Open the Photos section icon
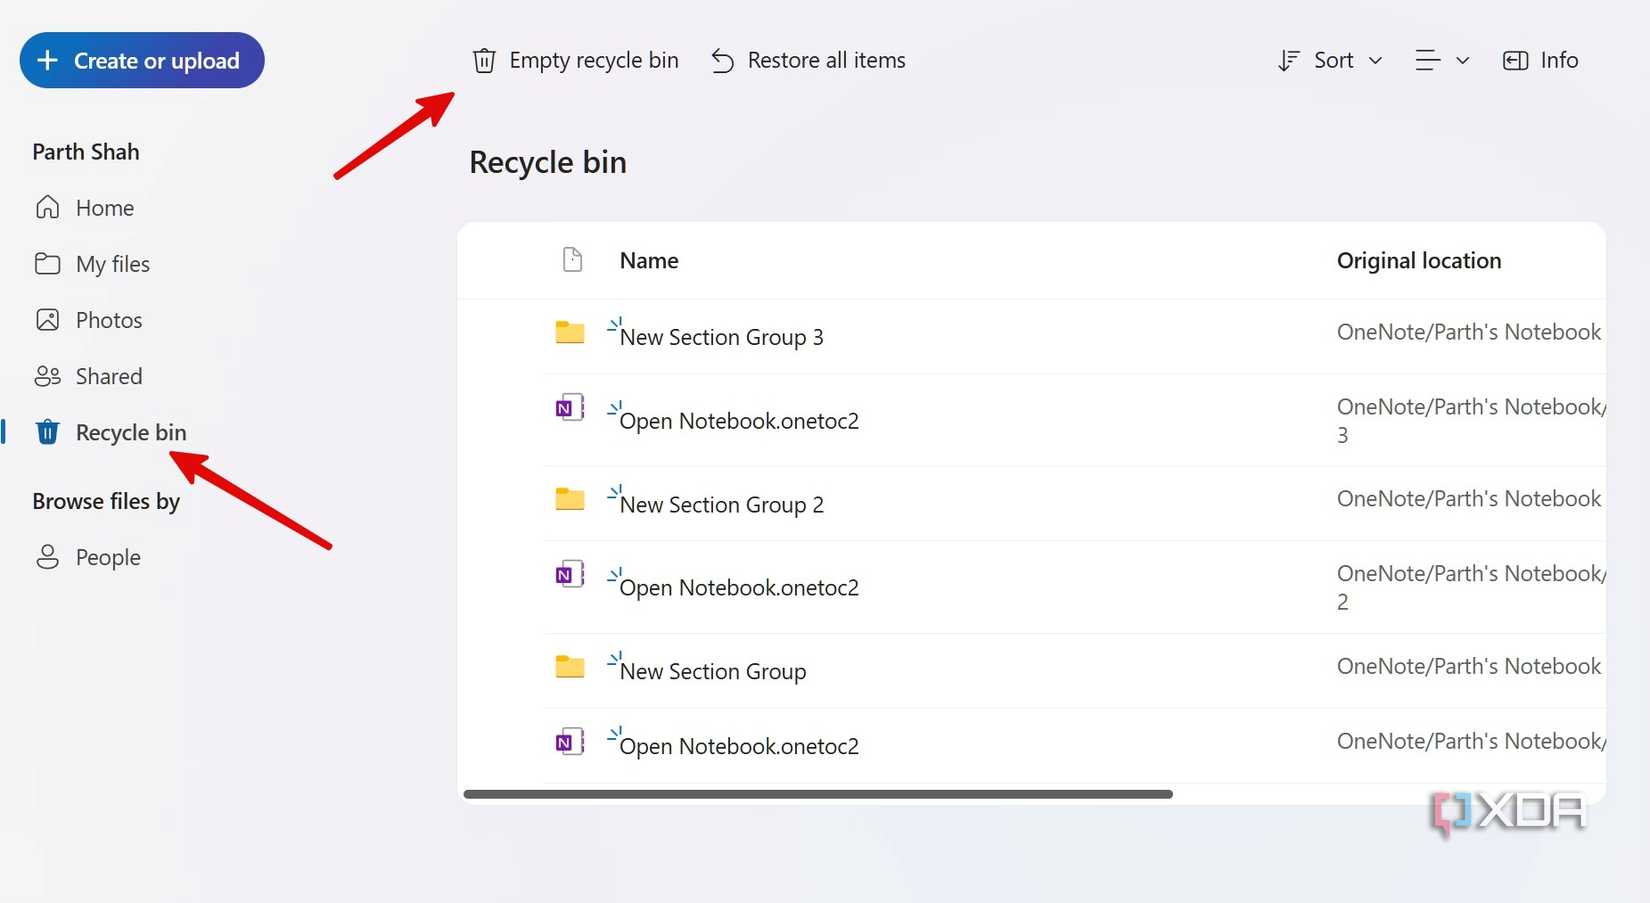The width and height of the screenshot is (1650, 903). (x=47, y=319)
